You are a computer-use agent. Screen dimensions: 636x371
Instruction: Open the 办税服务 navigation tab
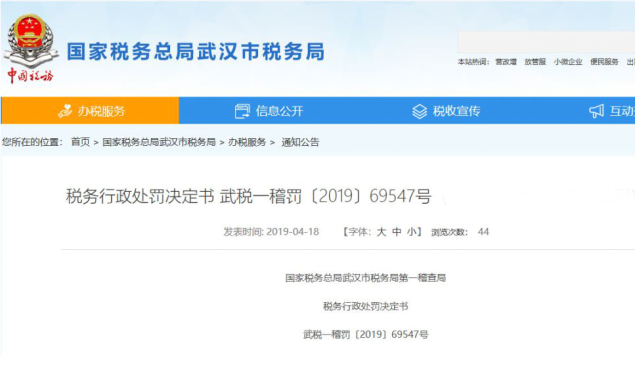(x=90, y=110)
